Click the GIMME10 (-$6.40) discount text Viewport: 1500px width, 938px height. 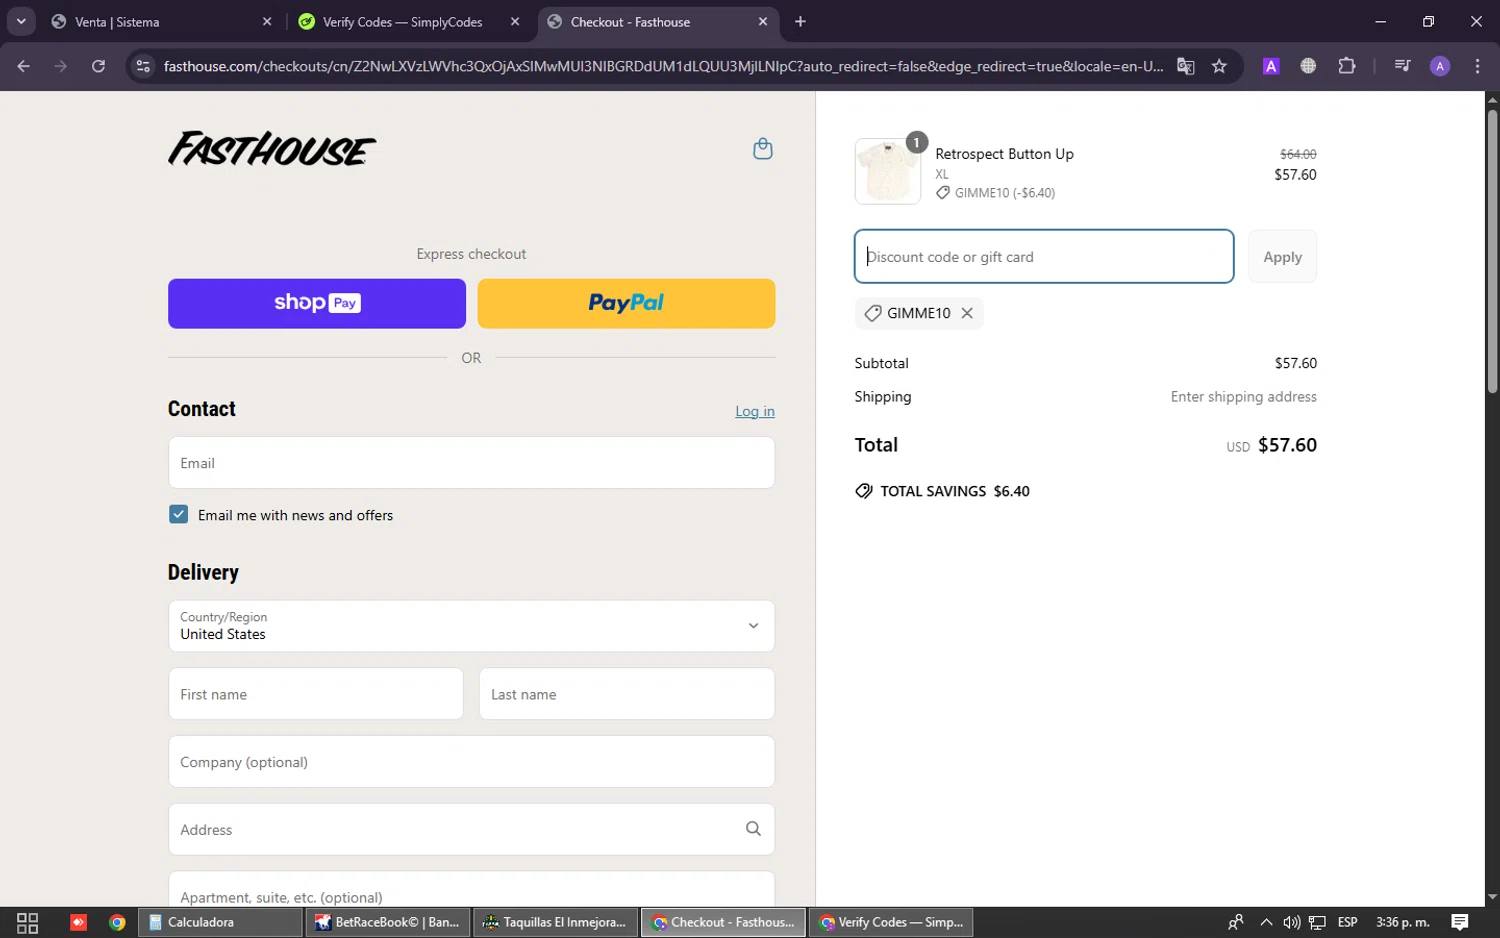click(1005, 193)
